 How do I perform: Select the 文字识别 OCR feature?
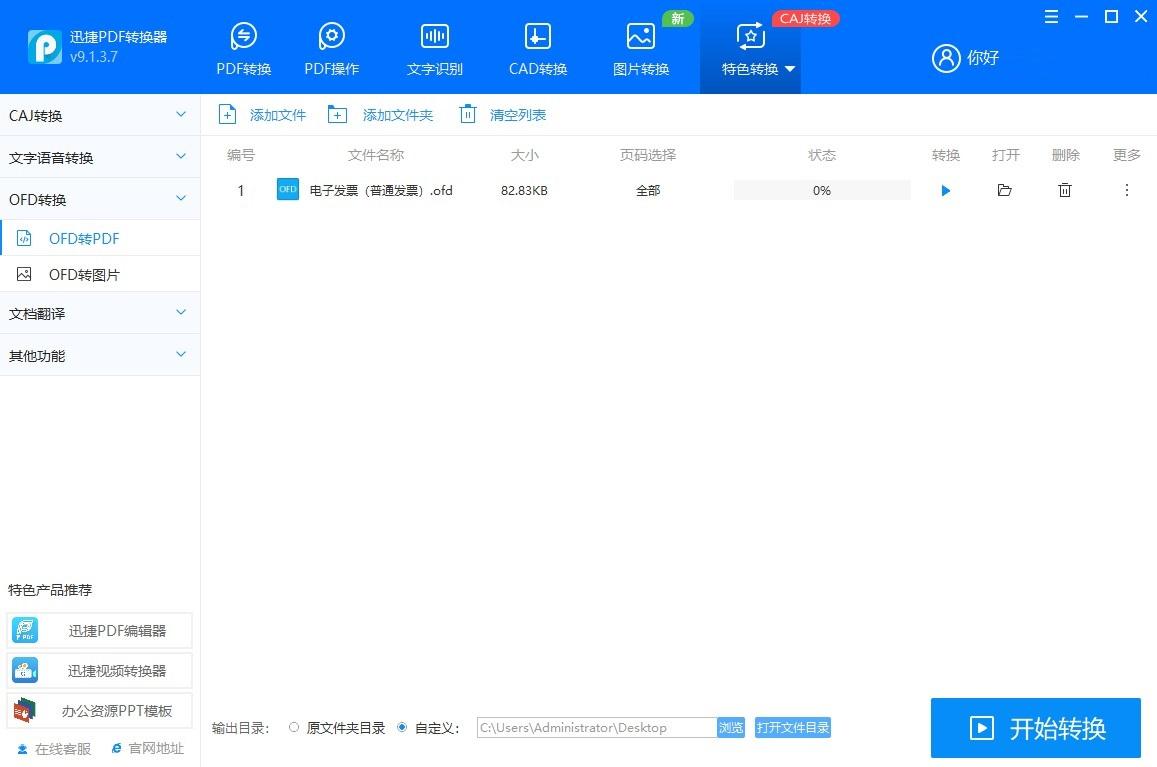tap(434, 45)
